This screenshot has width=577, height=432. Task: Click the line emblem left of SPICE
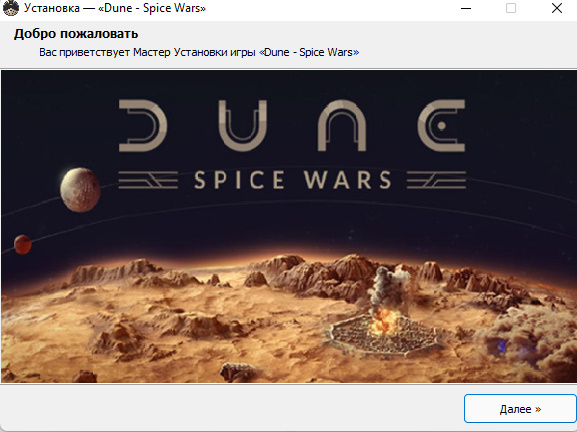pyautogui.click(x=148, y=180)
